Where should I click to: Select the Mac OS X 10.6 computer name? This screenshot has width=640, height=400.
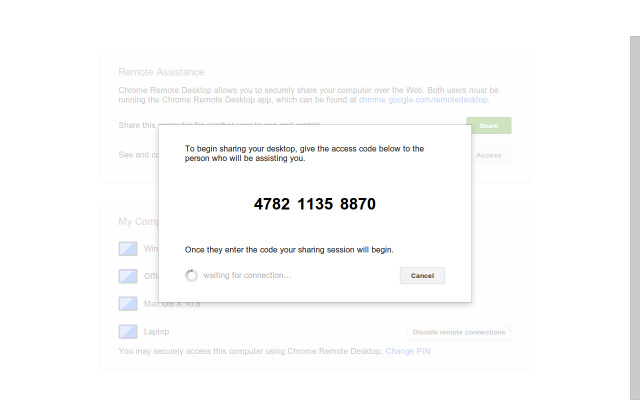172,304
